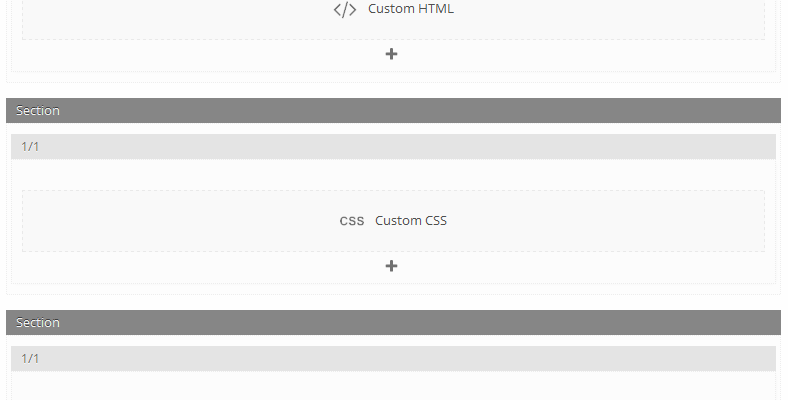This screenshot has width=788, height=400.
Task: Select the Section header above Custom CSS
Action: tap(393, 111)
